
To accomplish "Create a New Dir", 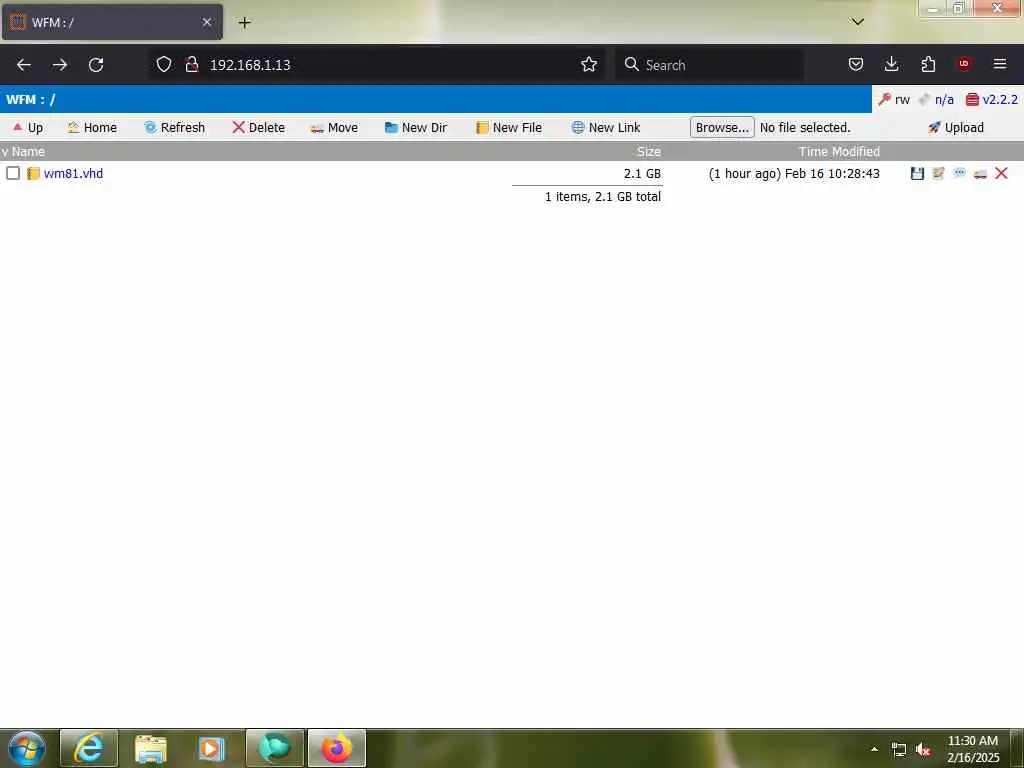I will tap(416, 127).
